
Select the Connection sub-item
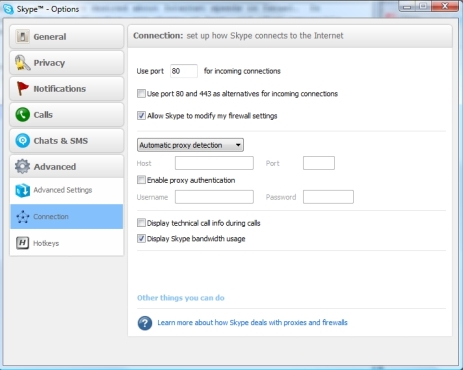click(67, 217)
